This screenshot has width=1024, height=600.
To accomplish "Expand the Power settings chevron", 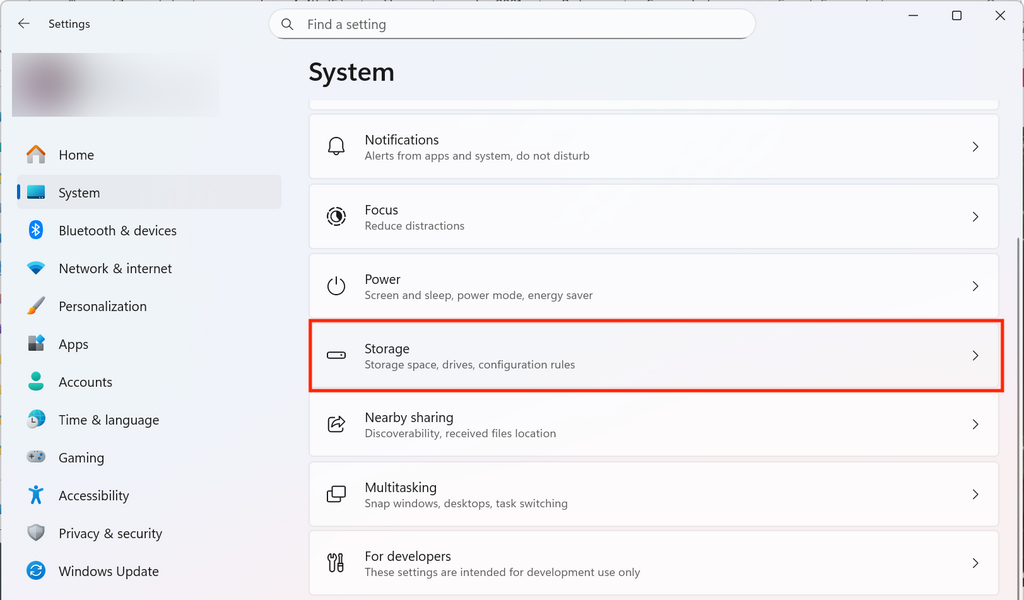I will 975,286.
